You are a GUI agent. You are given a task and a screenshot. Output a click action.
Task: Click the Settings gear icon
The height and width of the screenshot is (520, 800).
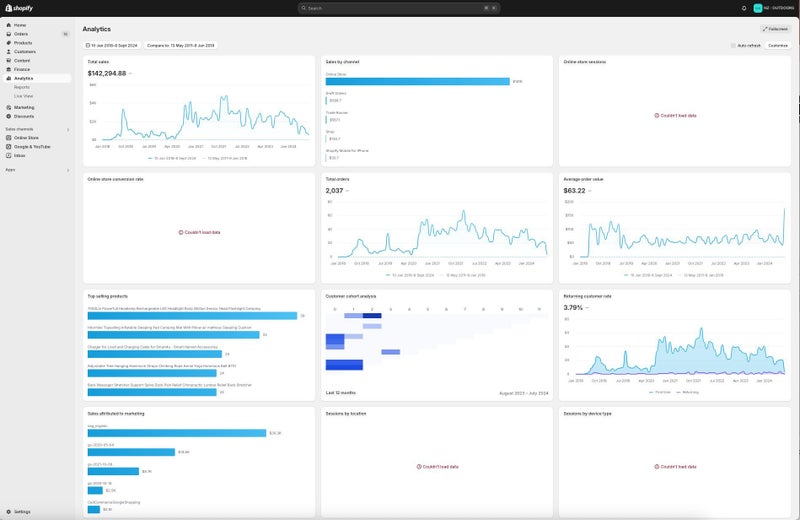click(8, 511)
